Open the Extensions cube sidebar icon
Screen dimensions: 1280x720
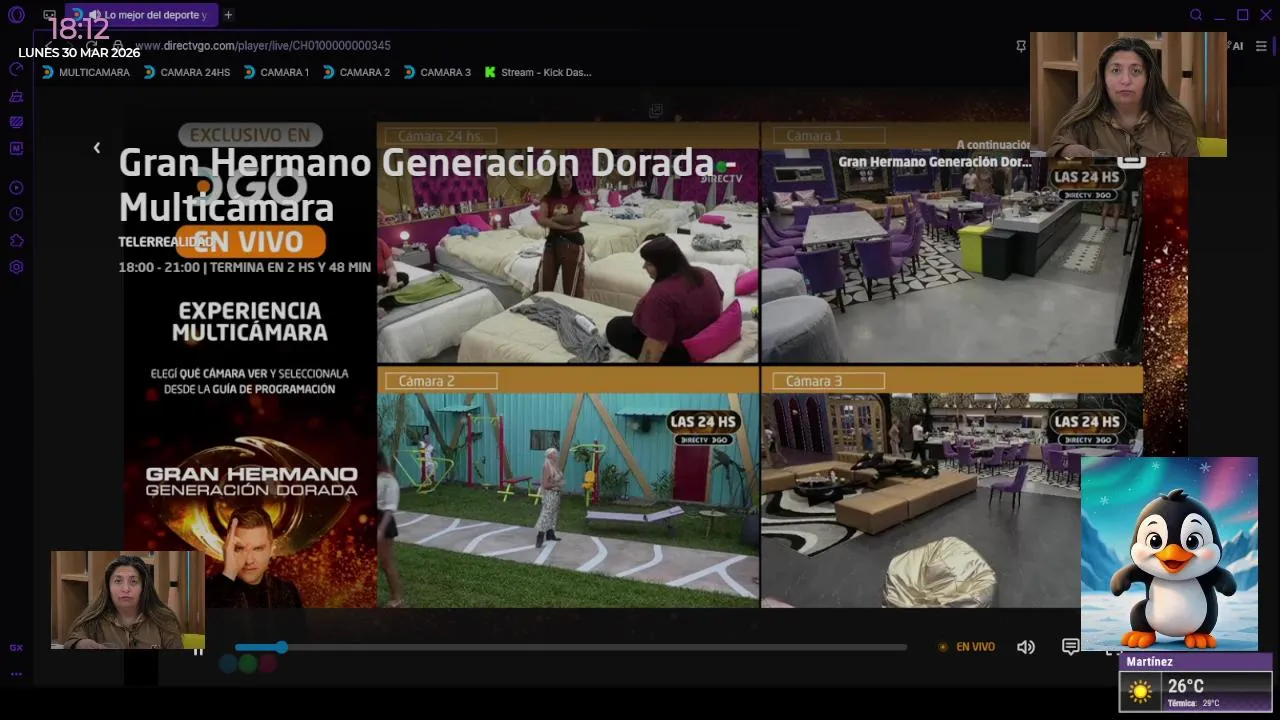click(16, 241)
